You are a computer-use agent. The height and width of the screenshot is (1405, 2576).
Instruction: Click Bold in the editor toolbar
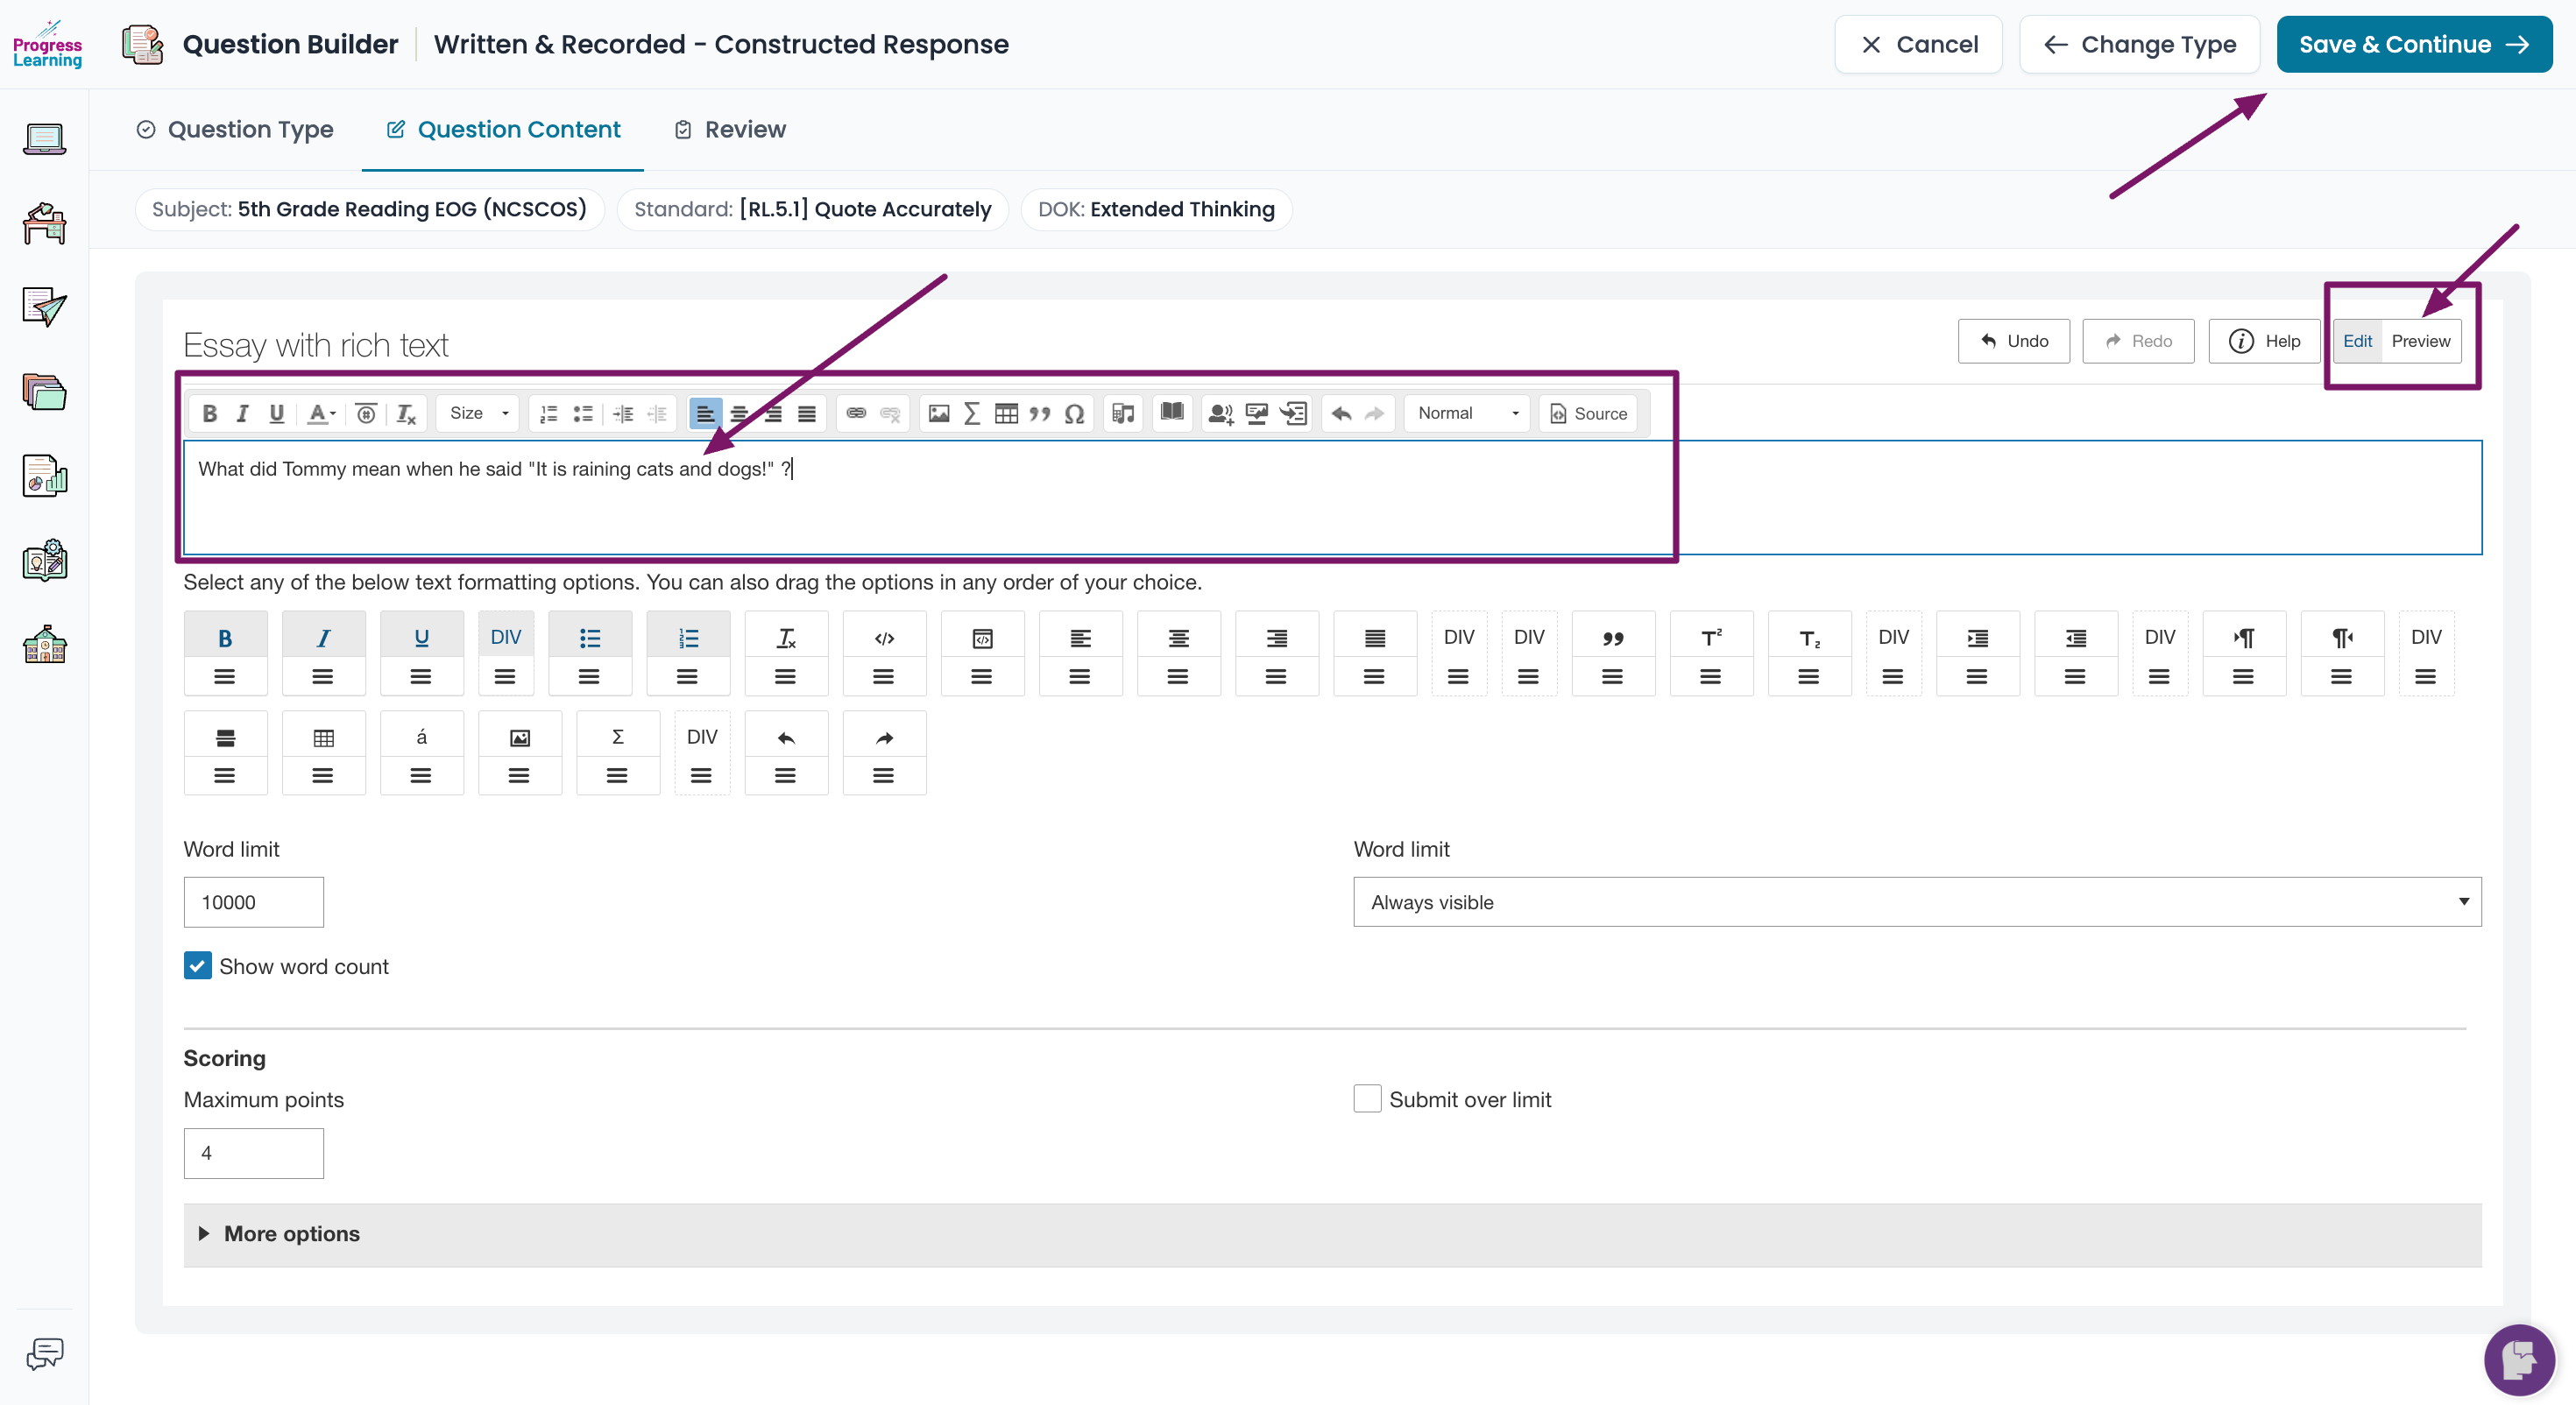pyautogui.click(x=209, y=413)
